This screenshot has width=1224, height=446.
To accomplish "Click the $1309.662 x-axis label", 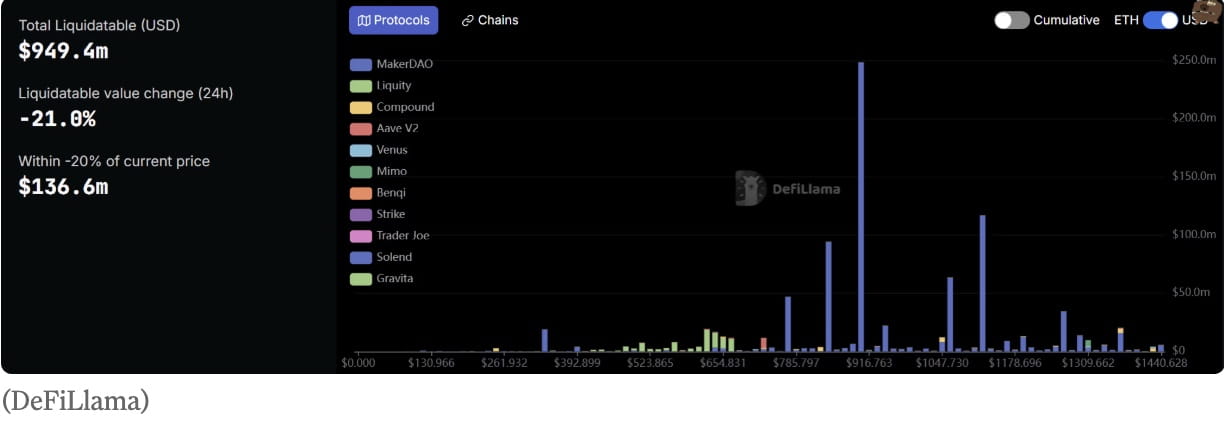I will click(x=1088, y=363).
